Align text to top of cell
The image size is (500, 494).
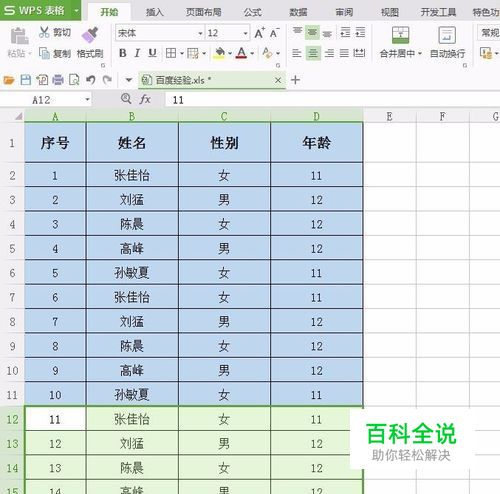click(297, 32)
